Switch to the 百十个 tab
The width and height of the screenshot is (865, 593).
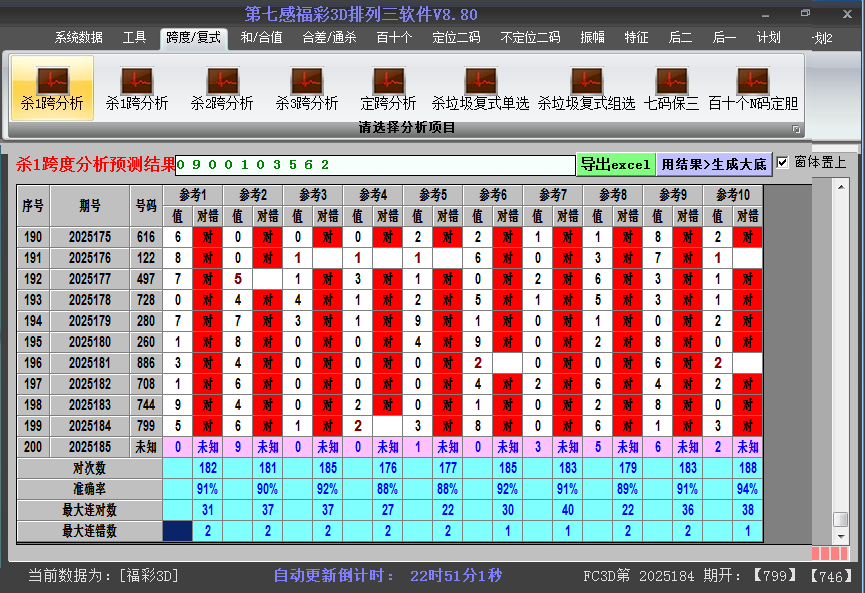394,38
